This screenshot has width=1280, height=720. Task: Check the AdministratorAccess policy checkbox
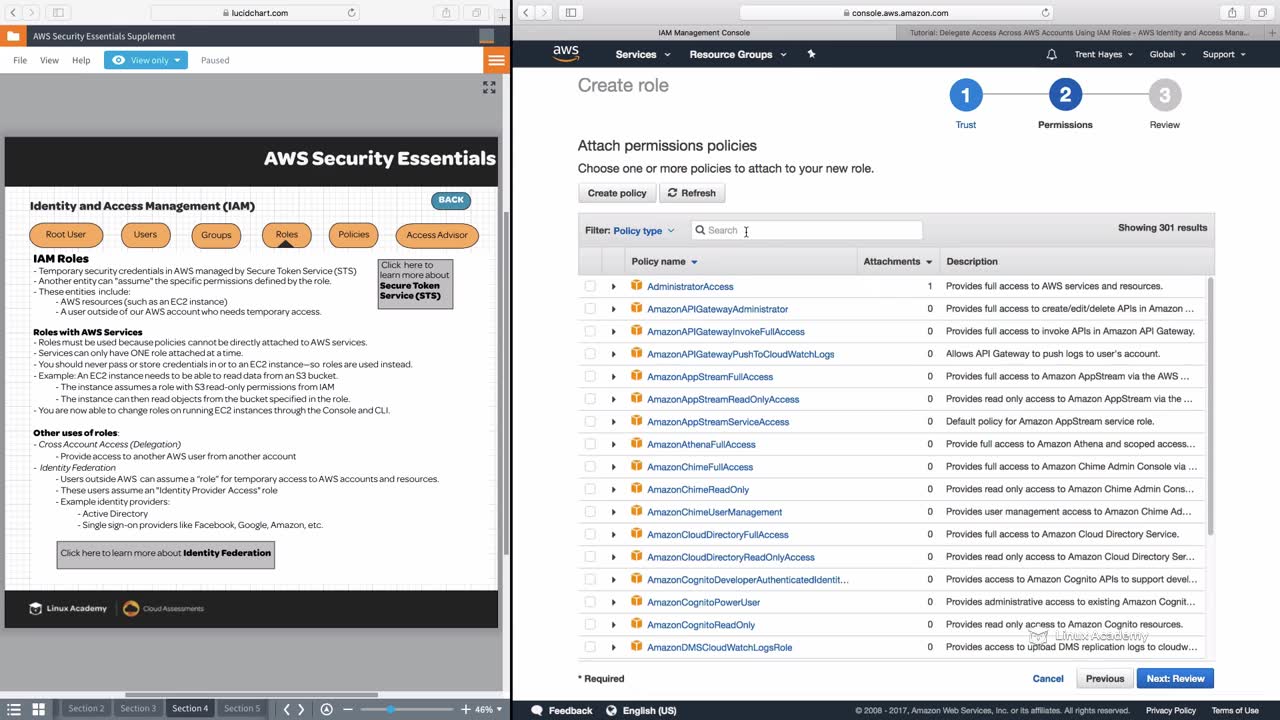coord(590,286)
